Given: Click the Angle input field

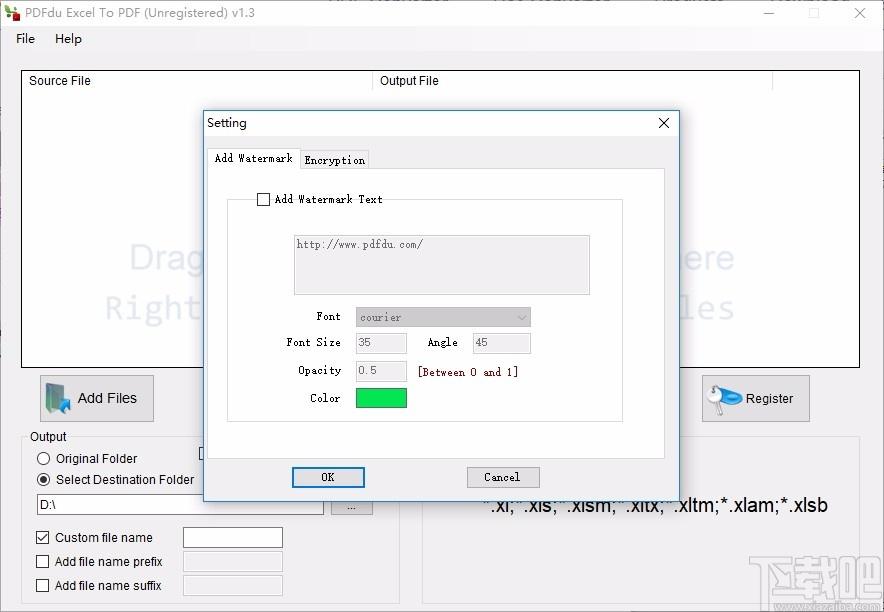Looking at the screenshot, I should click(502, 343).
